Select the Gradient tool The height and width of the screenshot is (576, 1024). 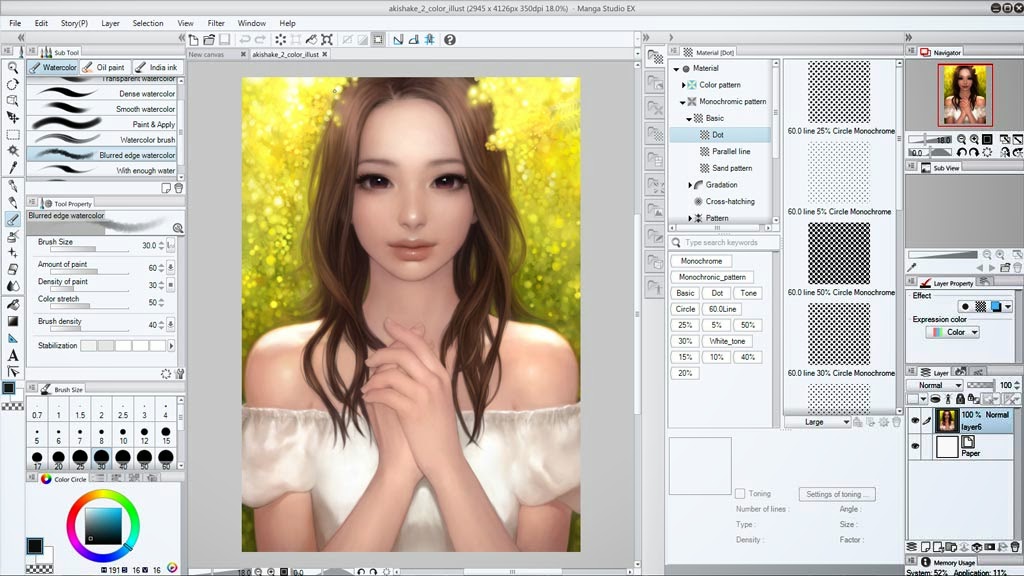[12, 321]
